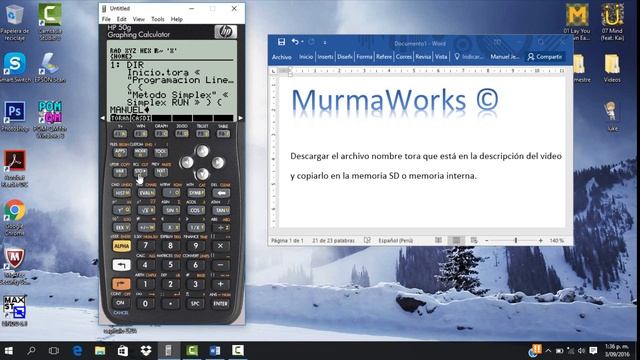Open the Revisar ribbon tab
Image resolution: width=640 pixels, height=360 pixels.
(x=423, y=57)
